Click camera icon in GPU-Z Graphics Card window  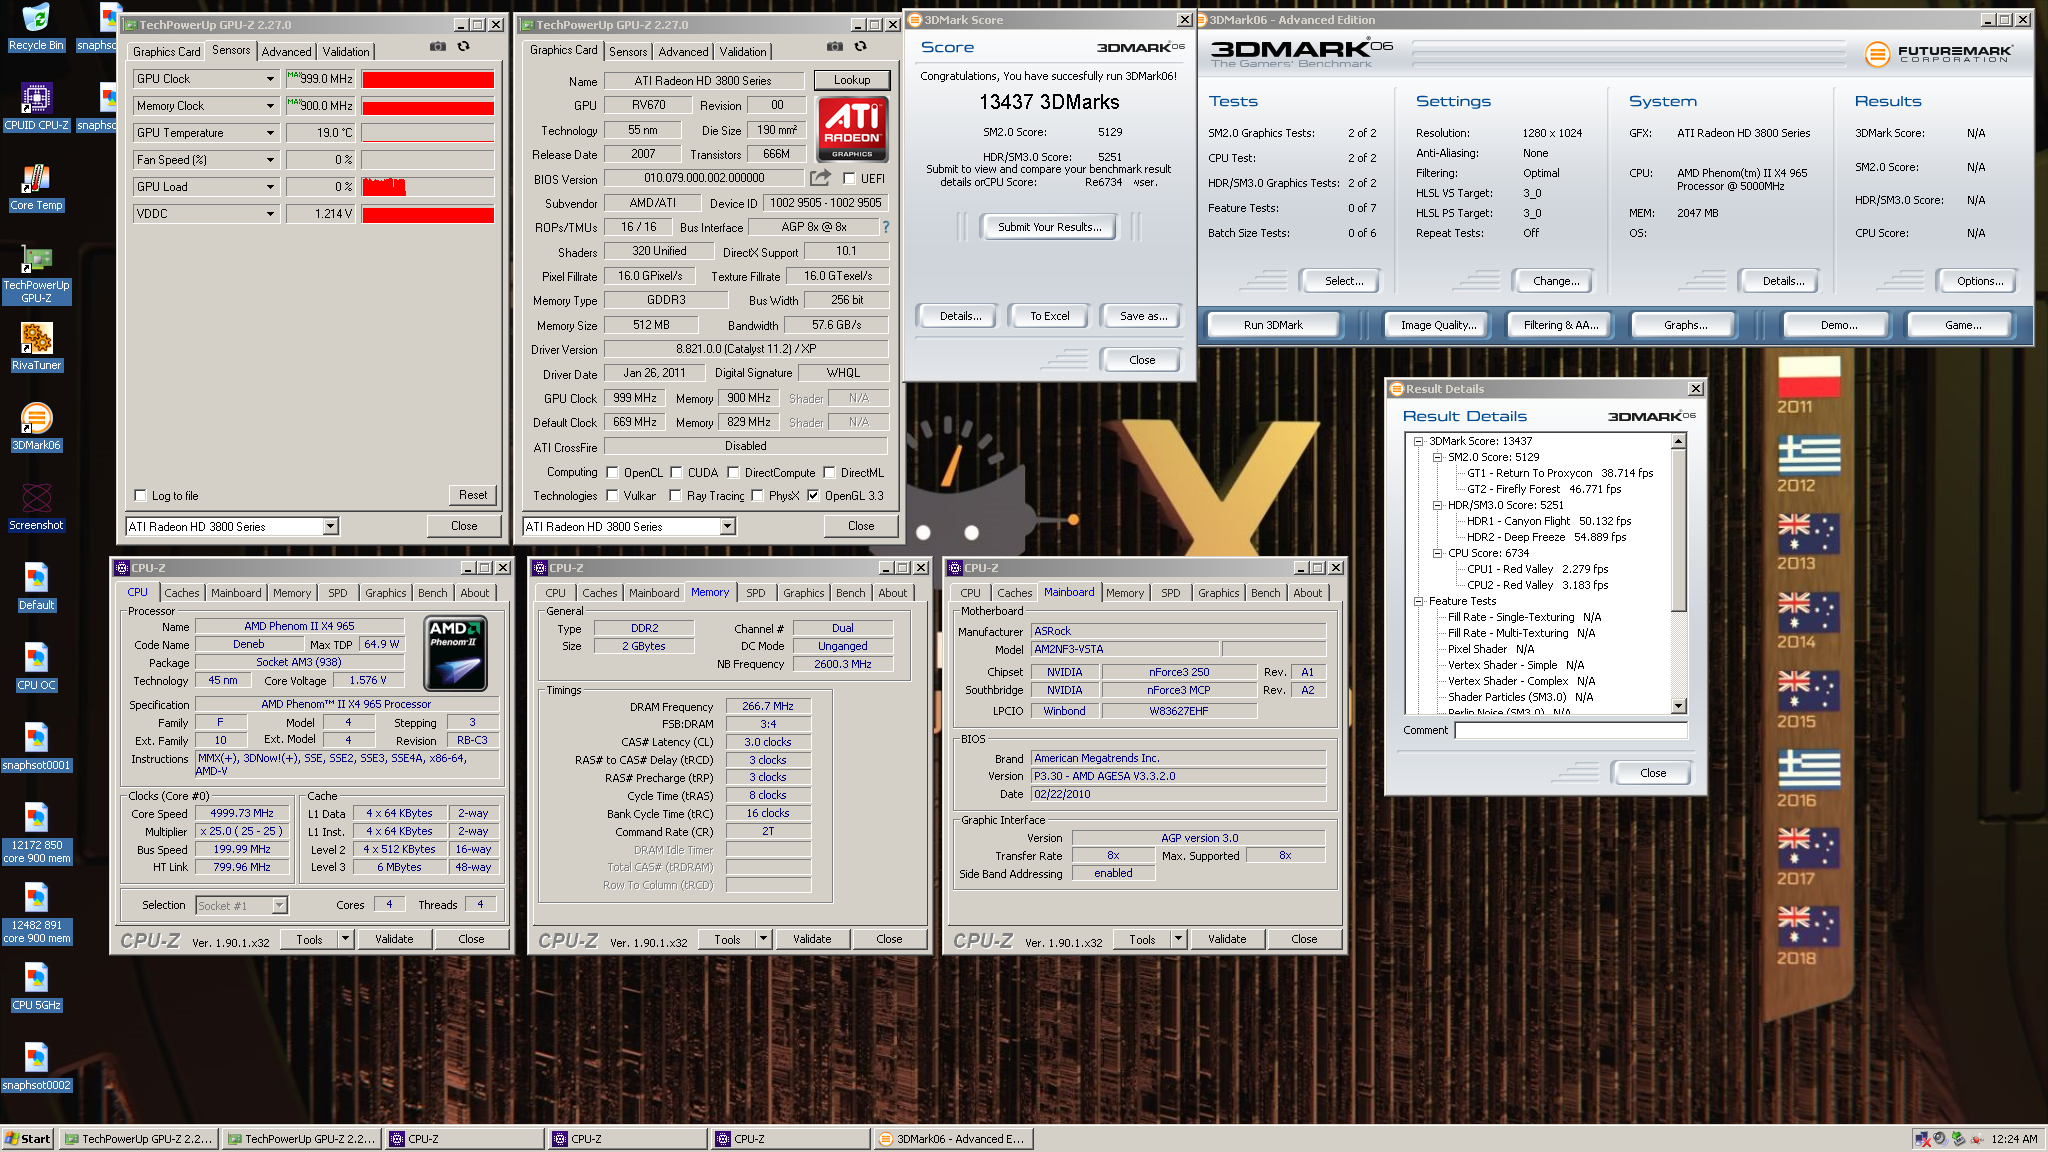click(835, 47)
